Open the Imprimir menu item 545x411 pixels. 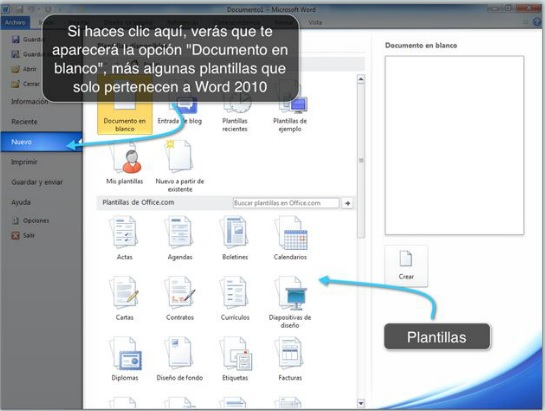[x=24, y=162]
